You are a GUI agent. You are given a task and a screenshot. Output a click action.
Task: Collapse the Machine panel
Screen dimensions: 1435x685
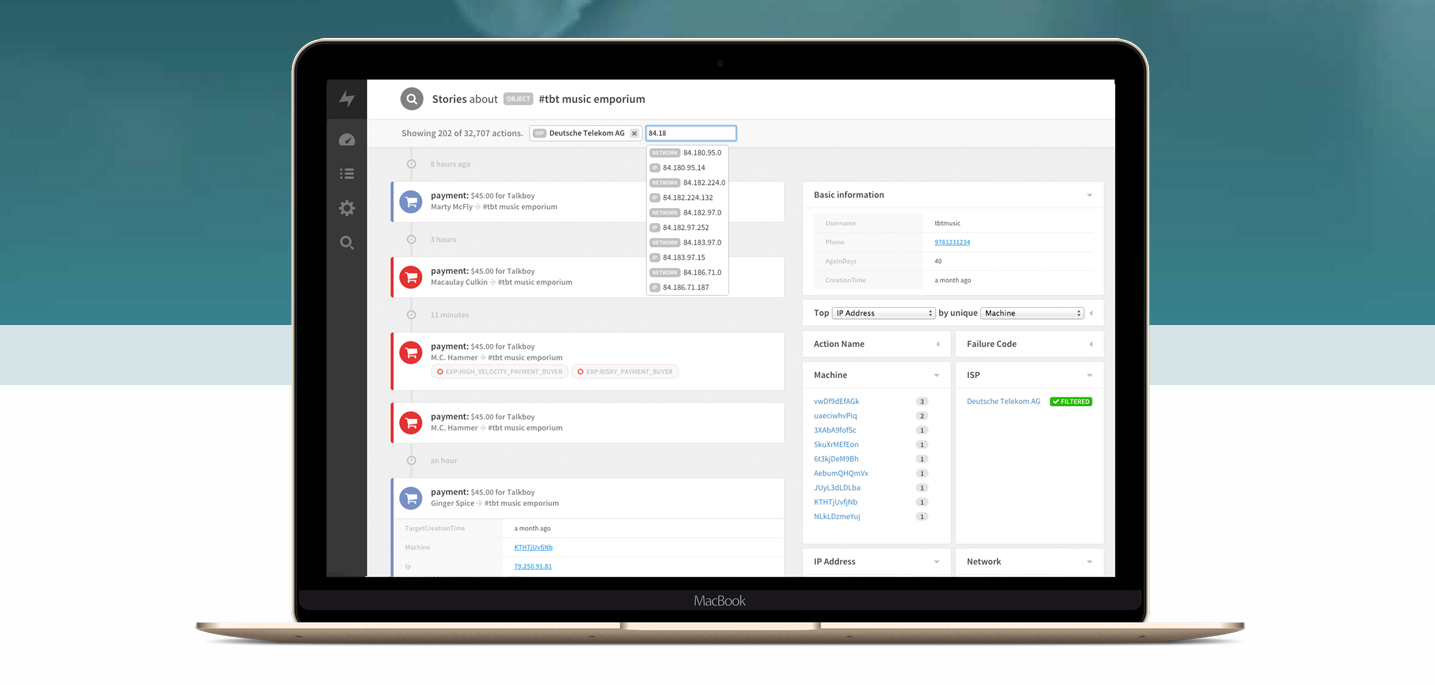937,375
